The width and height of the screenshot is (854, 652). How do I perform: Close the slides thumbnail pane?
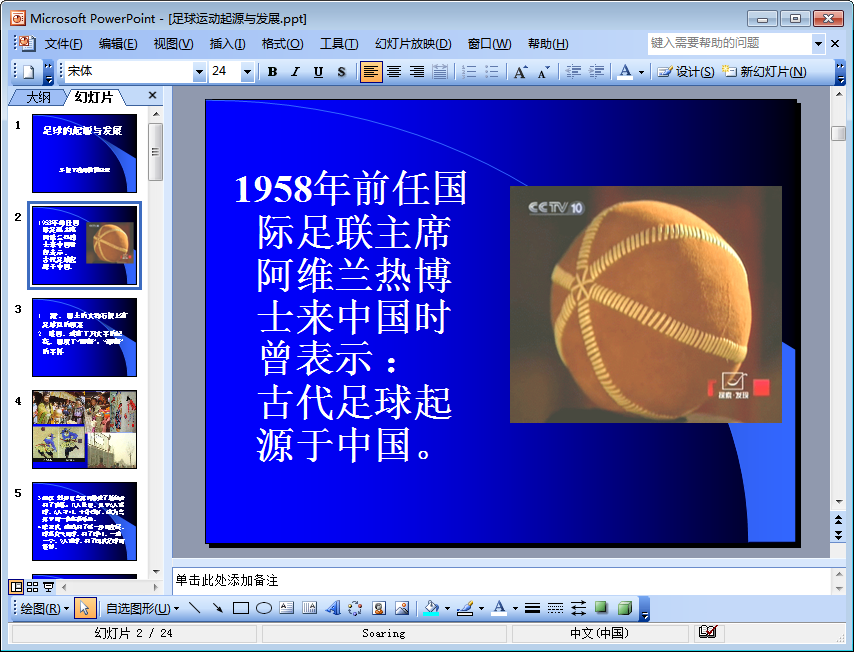pos(152,95)
